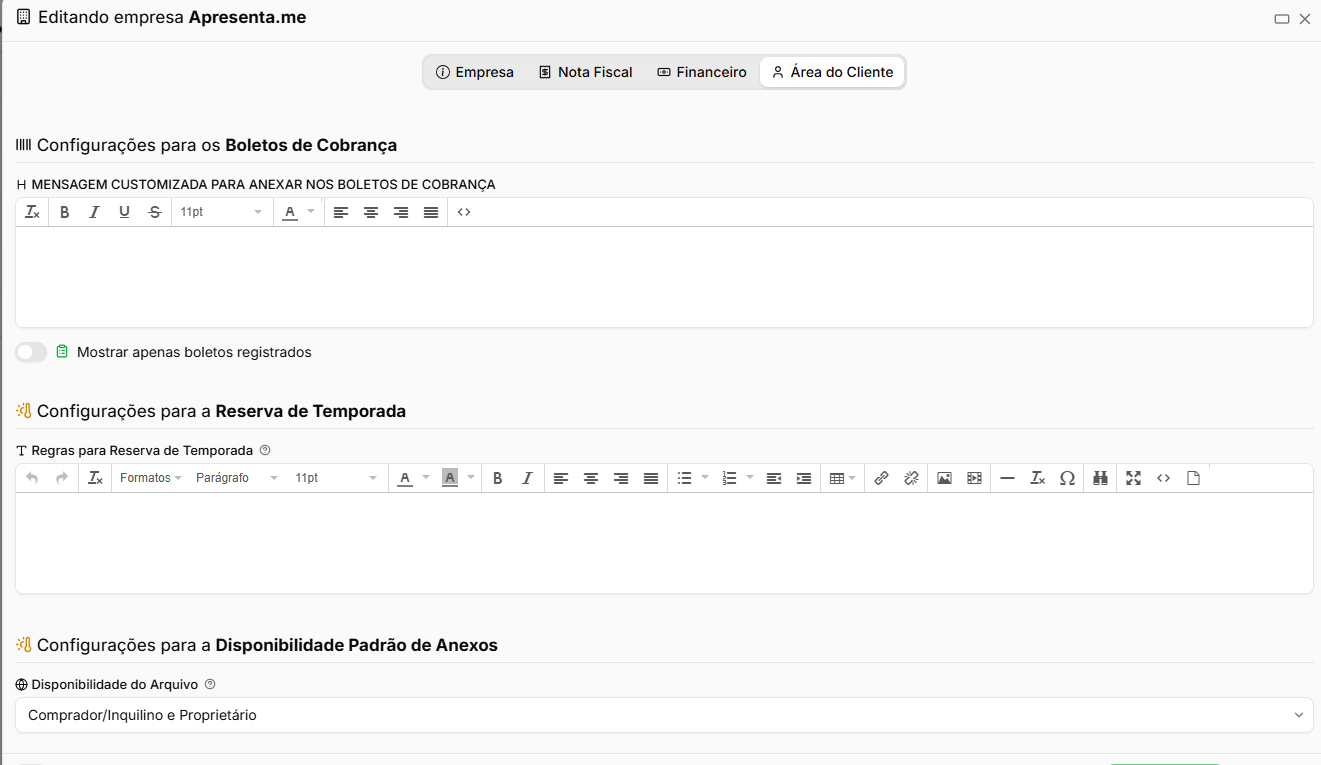The width and height of the screenshot is (1321, 765).
Task: Clear formatting in boleto message editor
Action: coord(32,212)
